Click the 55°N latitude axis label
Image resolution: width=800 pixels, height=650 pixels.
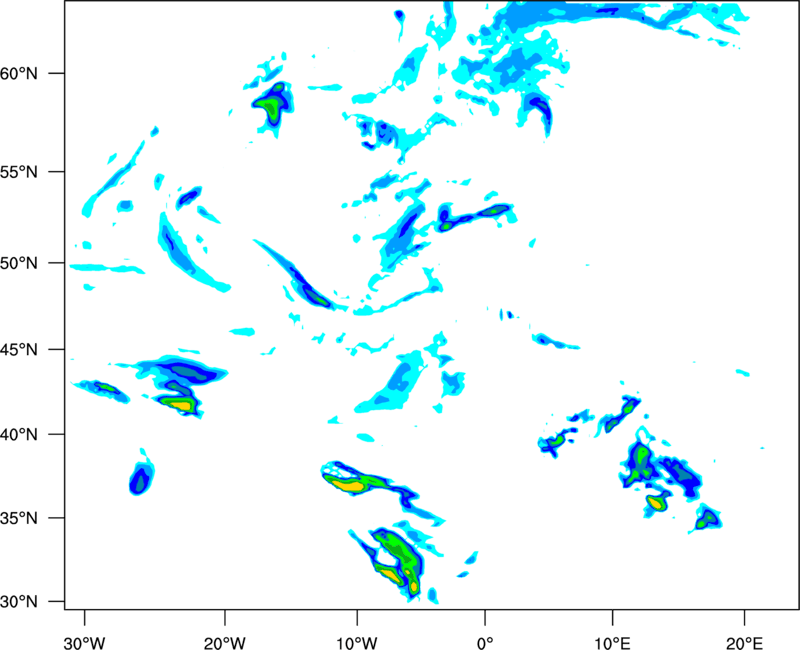(x=19, y=172)
